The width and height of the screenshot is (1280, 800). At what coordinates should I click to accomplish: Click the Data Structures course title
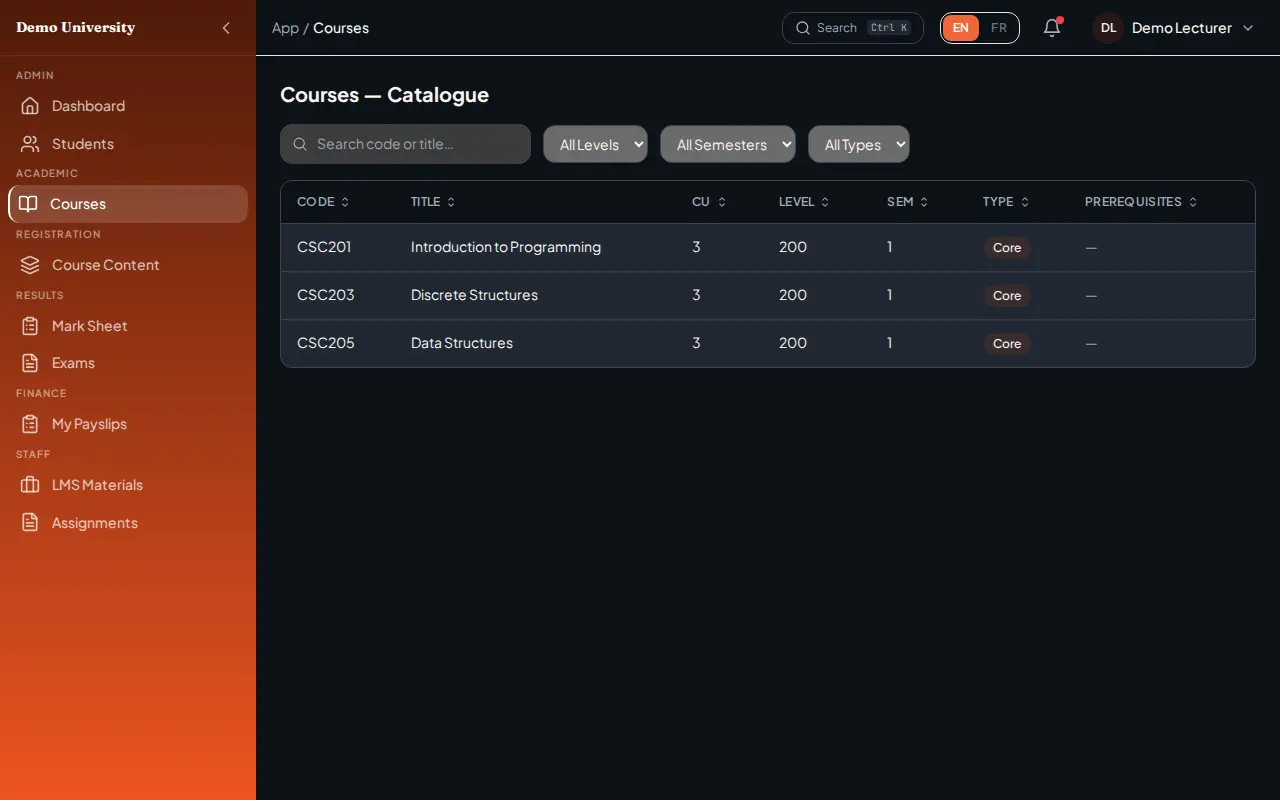[x=462, y=343]
